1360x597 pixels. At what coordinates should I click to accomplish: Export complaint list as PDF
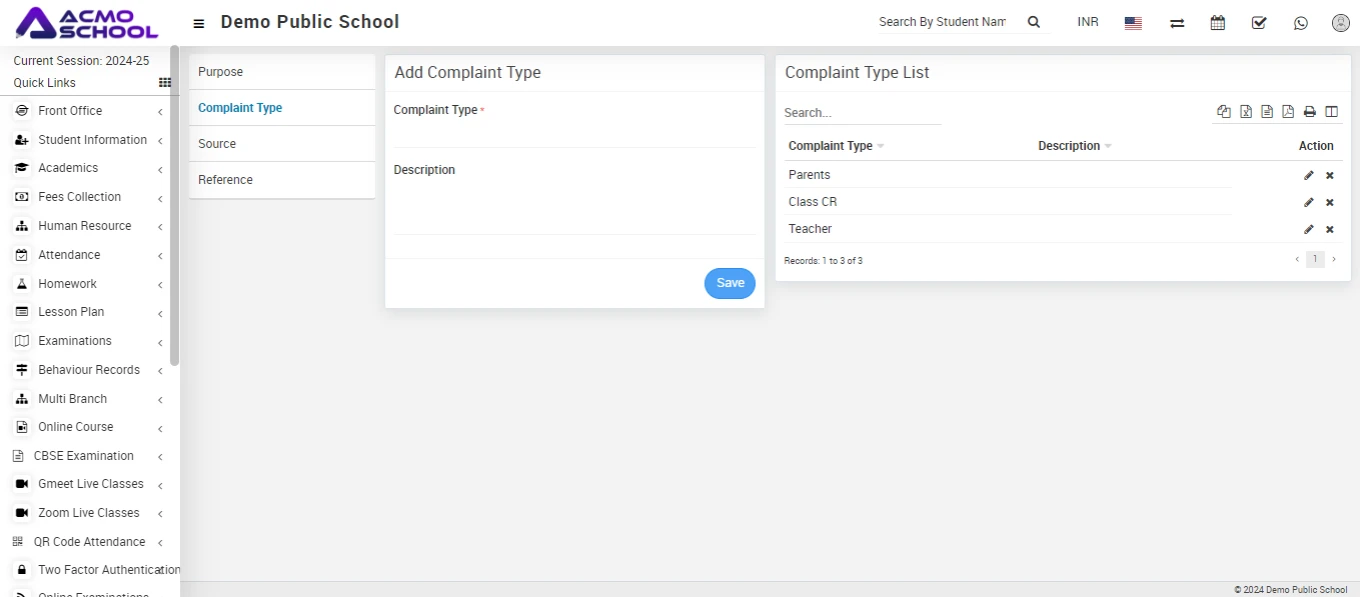(x=1288, y=112)
